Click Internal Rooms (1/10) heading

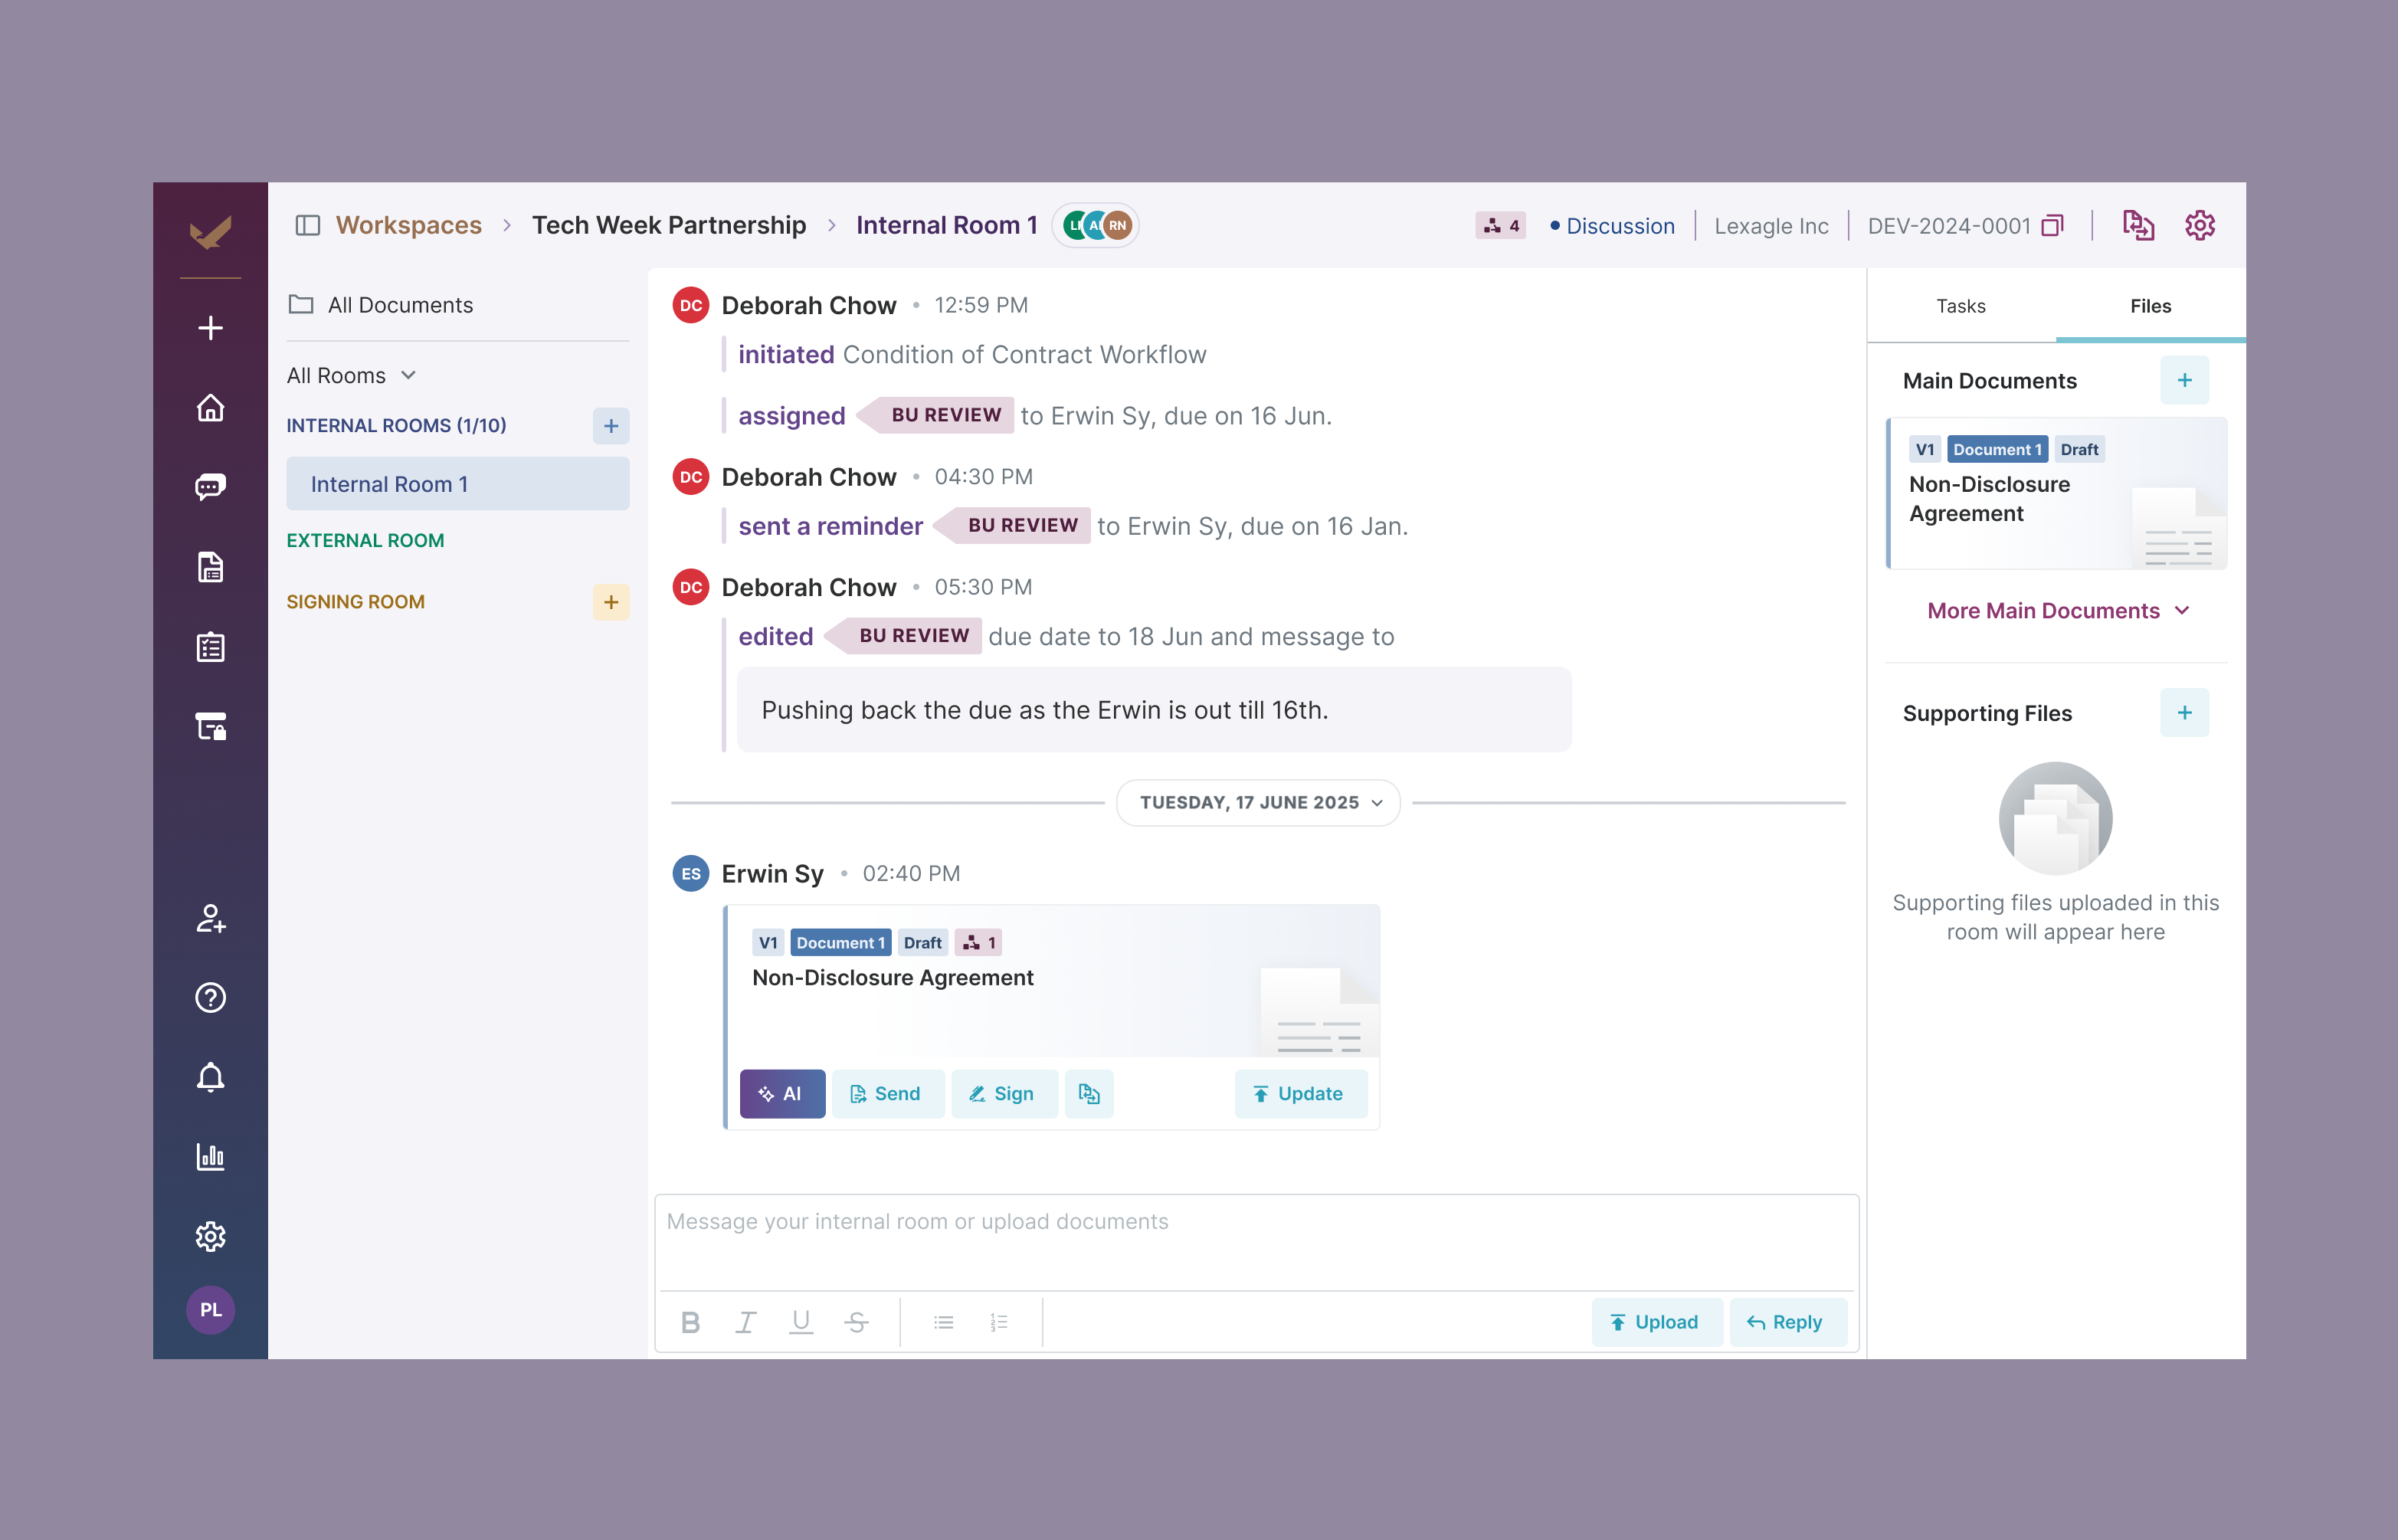[396, 426]
